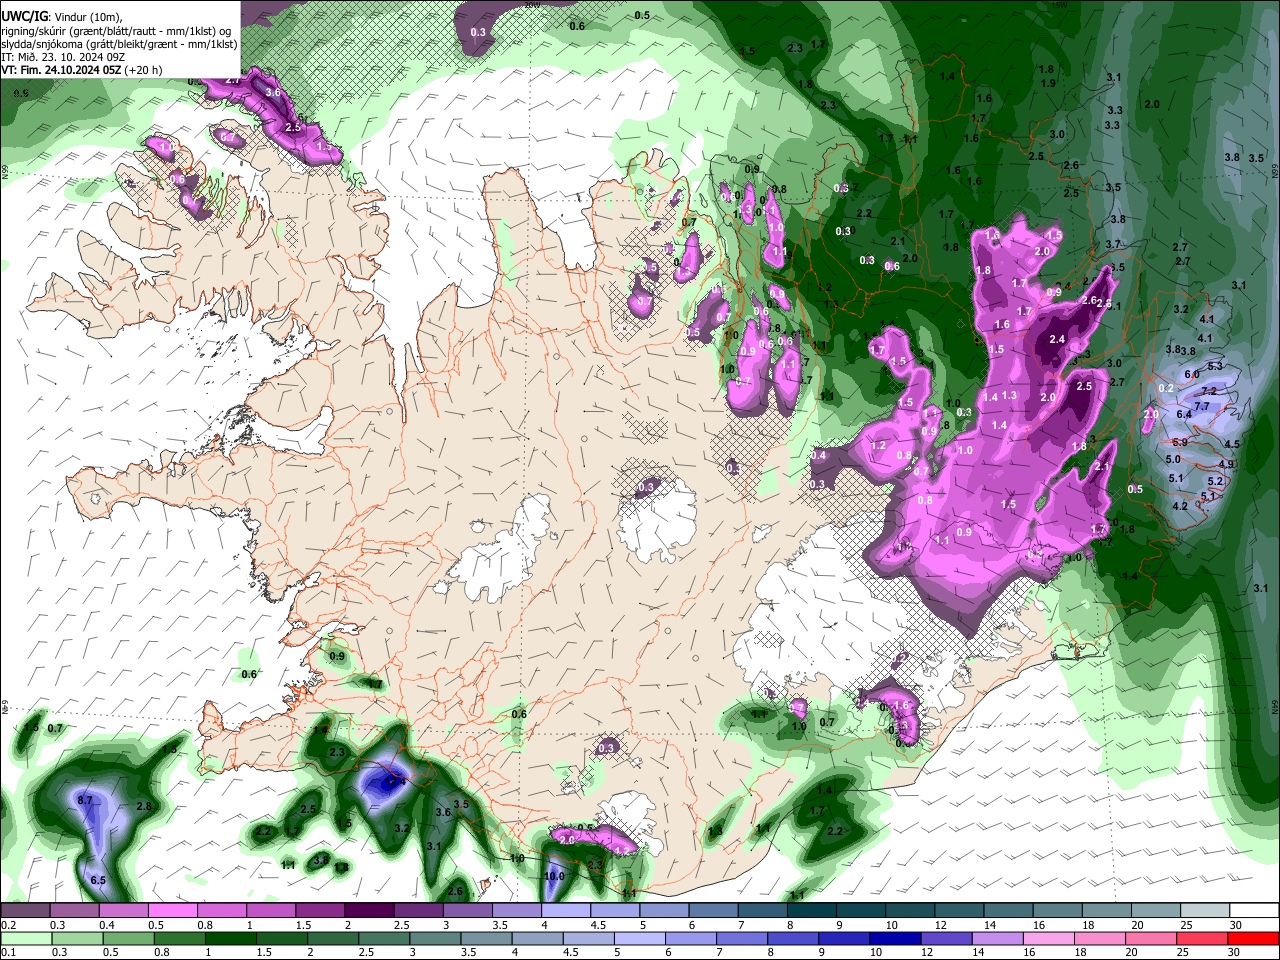Viewport: 1280px width, 960px height.
Task: Click the 2.4 snowfall value in the dark purple area
Action: [1057, 340]
